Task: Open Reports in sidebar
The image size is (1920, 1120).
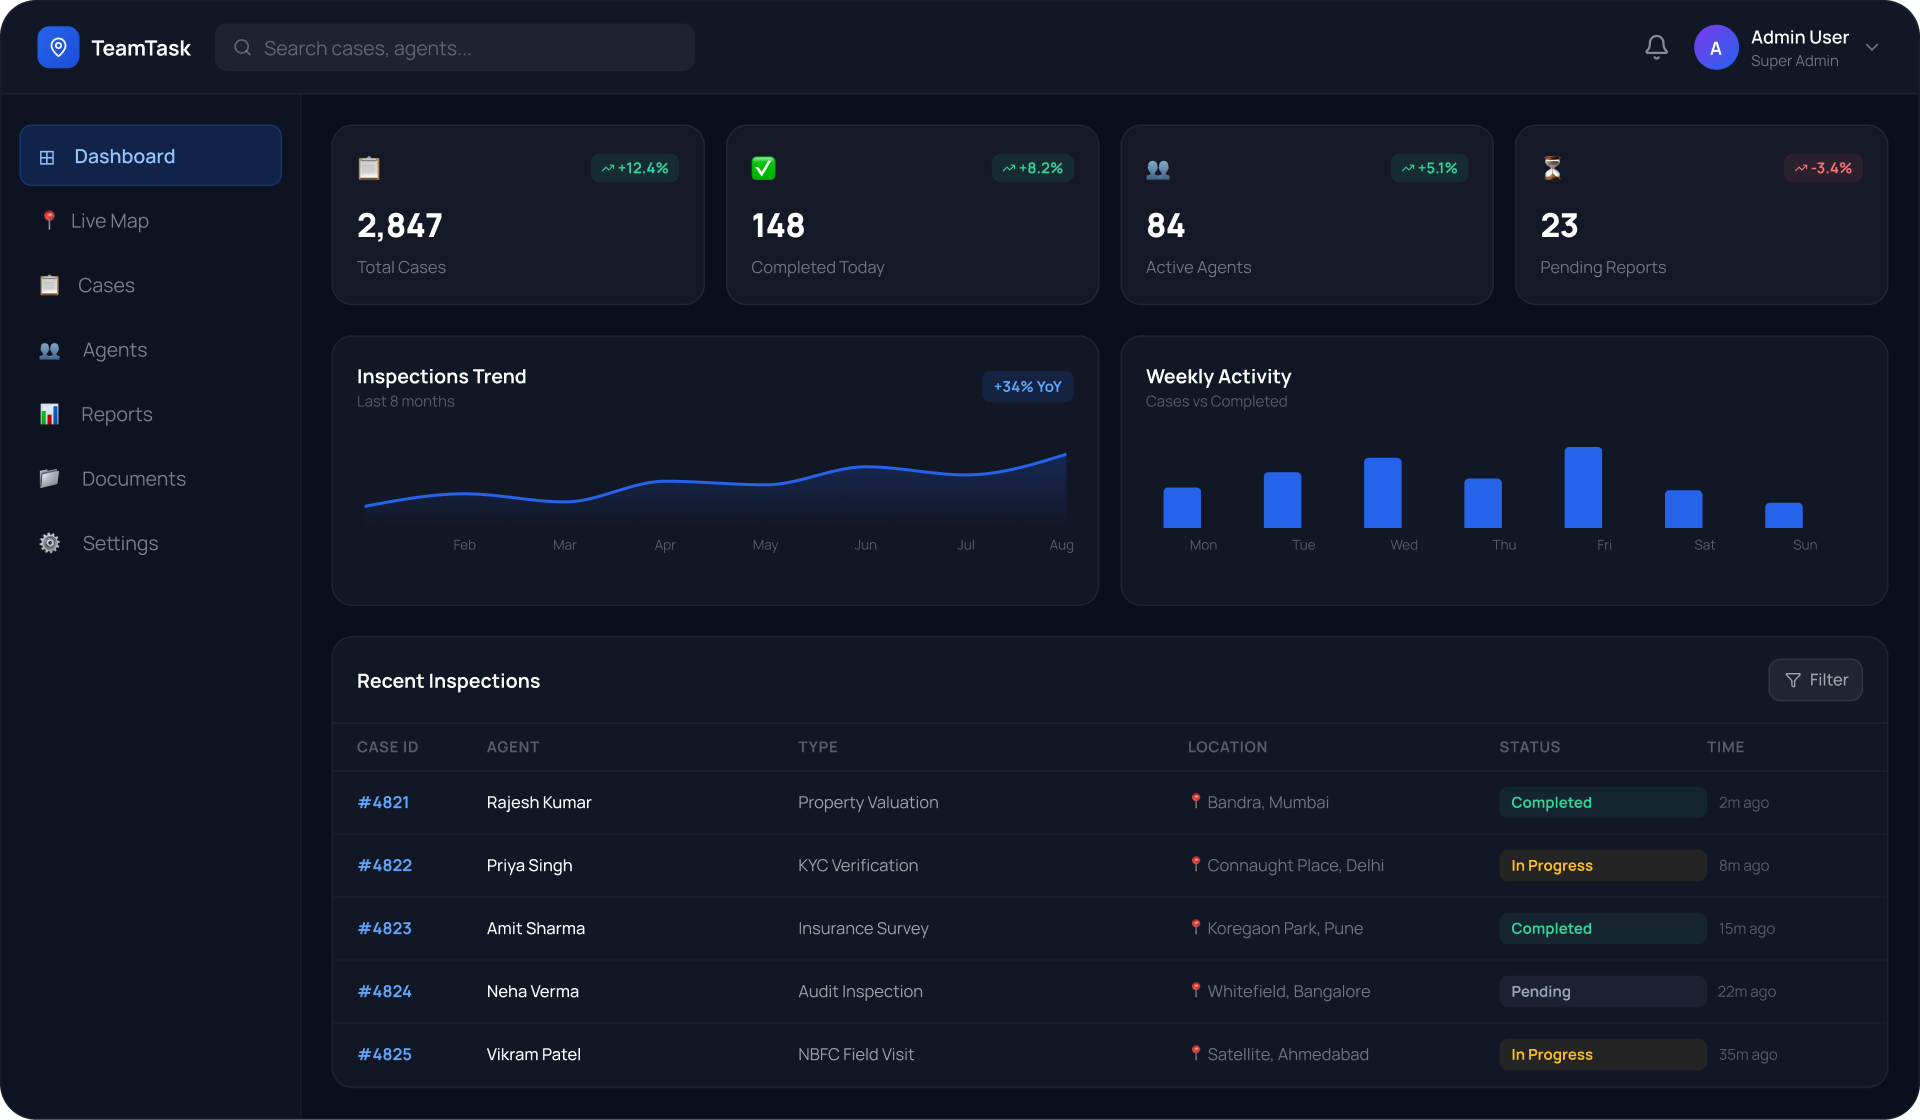Action: click(151, 414)
